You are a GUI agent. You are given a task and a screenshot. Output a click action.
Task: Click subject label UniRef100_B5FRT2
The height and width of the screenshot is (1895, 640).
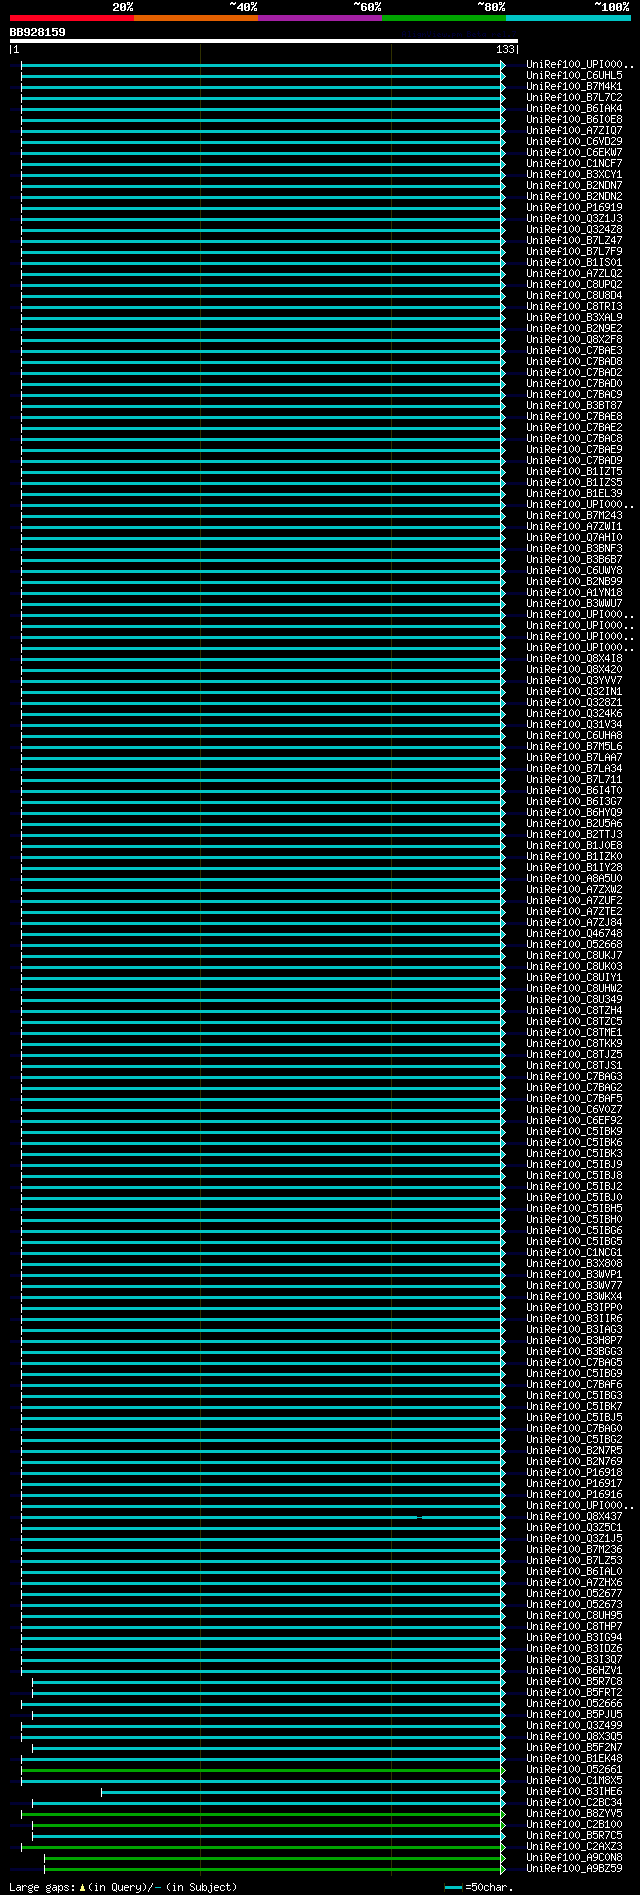[575, 1692]
